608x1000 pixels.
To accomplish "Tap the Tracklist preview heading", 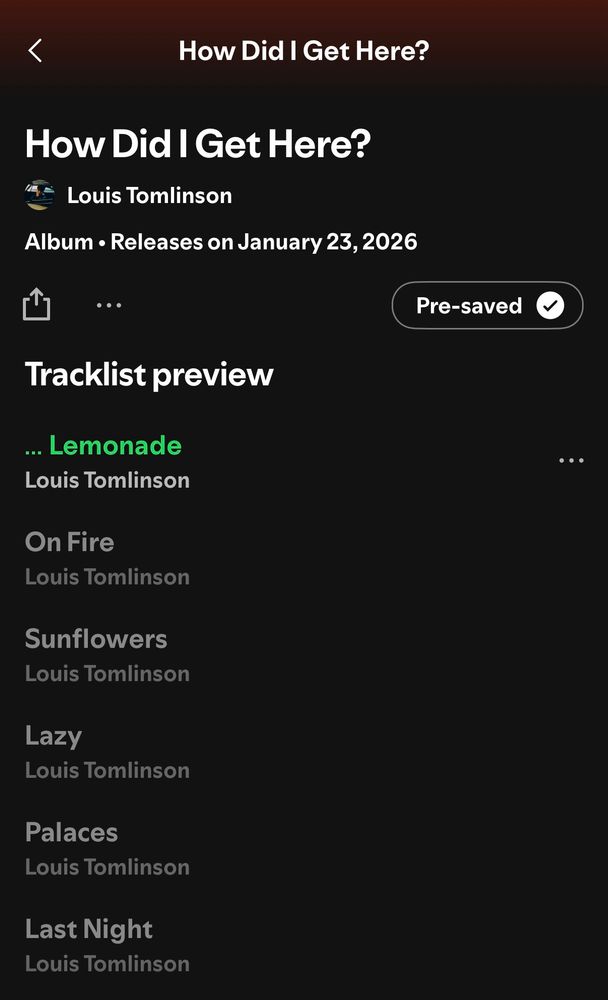I will pos(149,374).
